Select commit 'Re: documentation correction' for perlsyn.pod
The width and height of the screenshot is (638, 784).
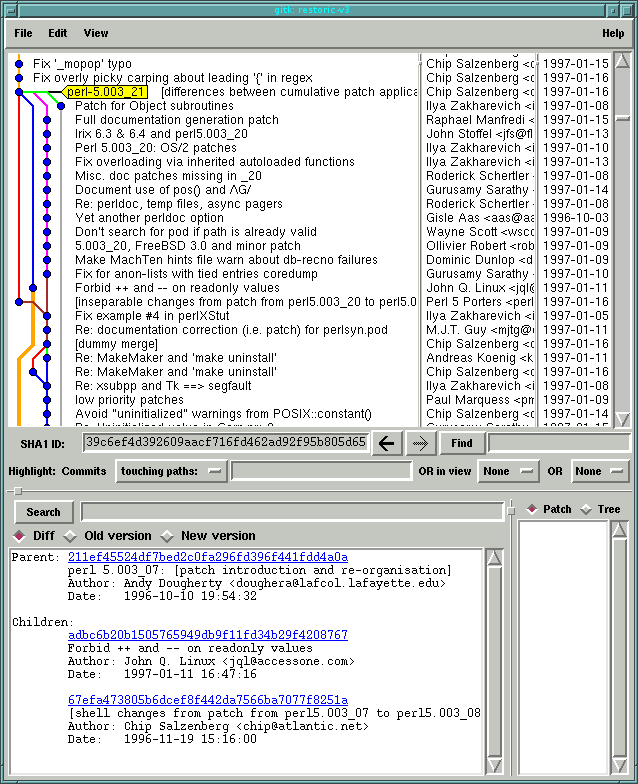pyautogui.click(x=232, y=330)
